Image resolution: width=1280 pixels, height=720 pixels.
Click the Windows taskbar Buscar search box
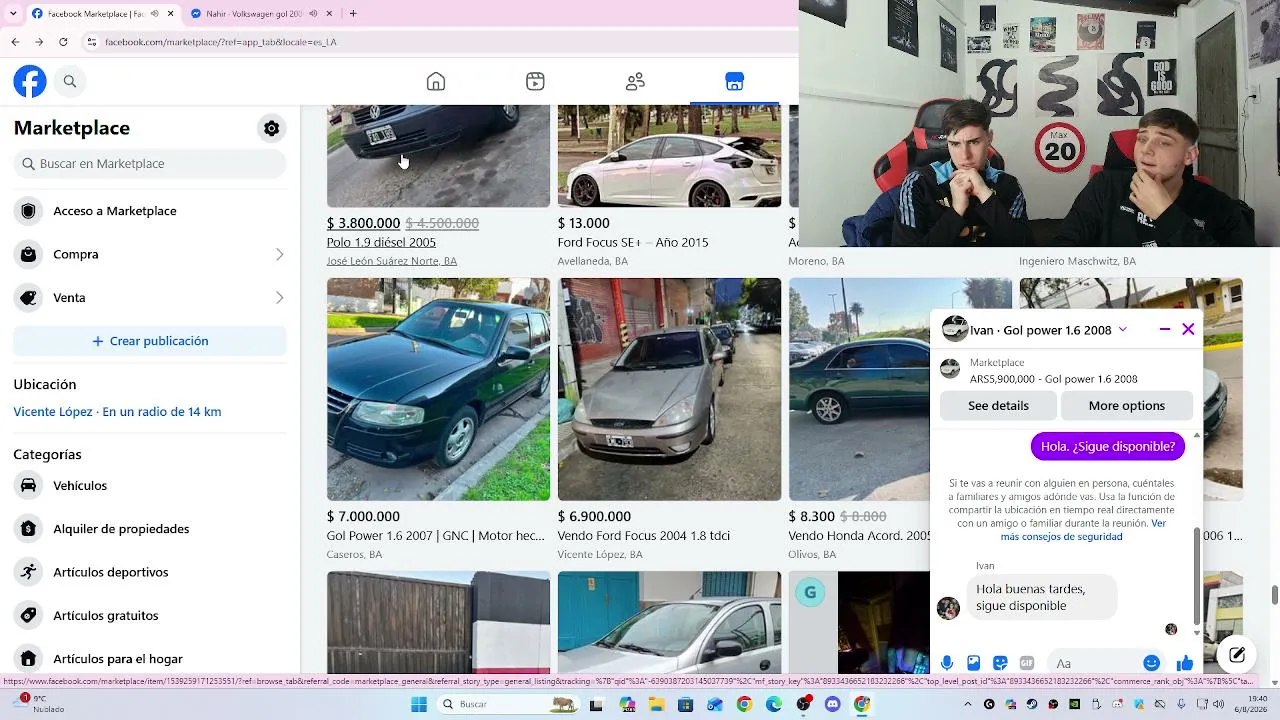508,705
